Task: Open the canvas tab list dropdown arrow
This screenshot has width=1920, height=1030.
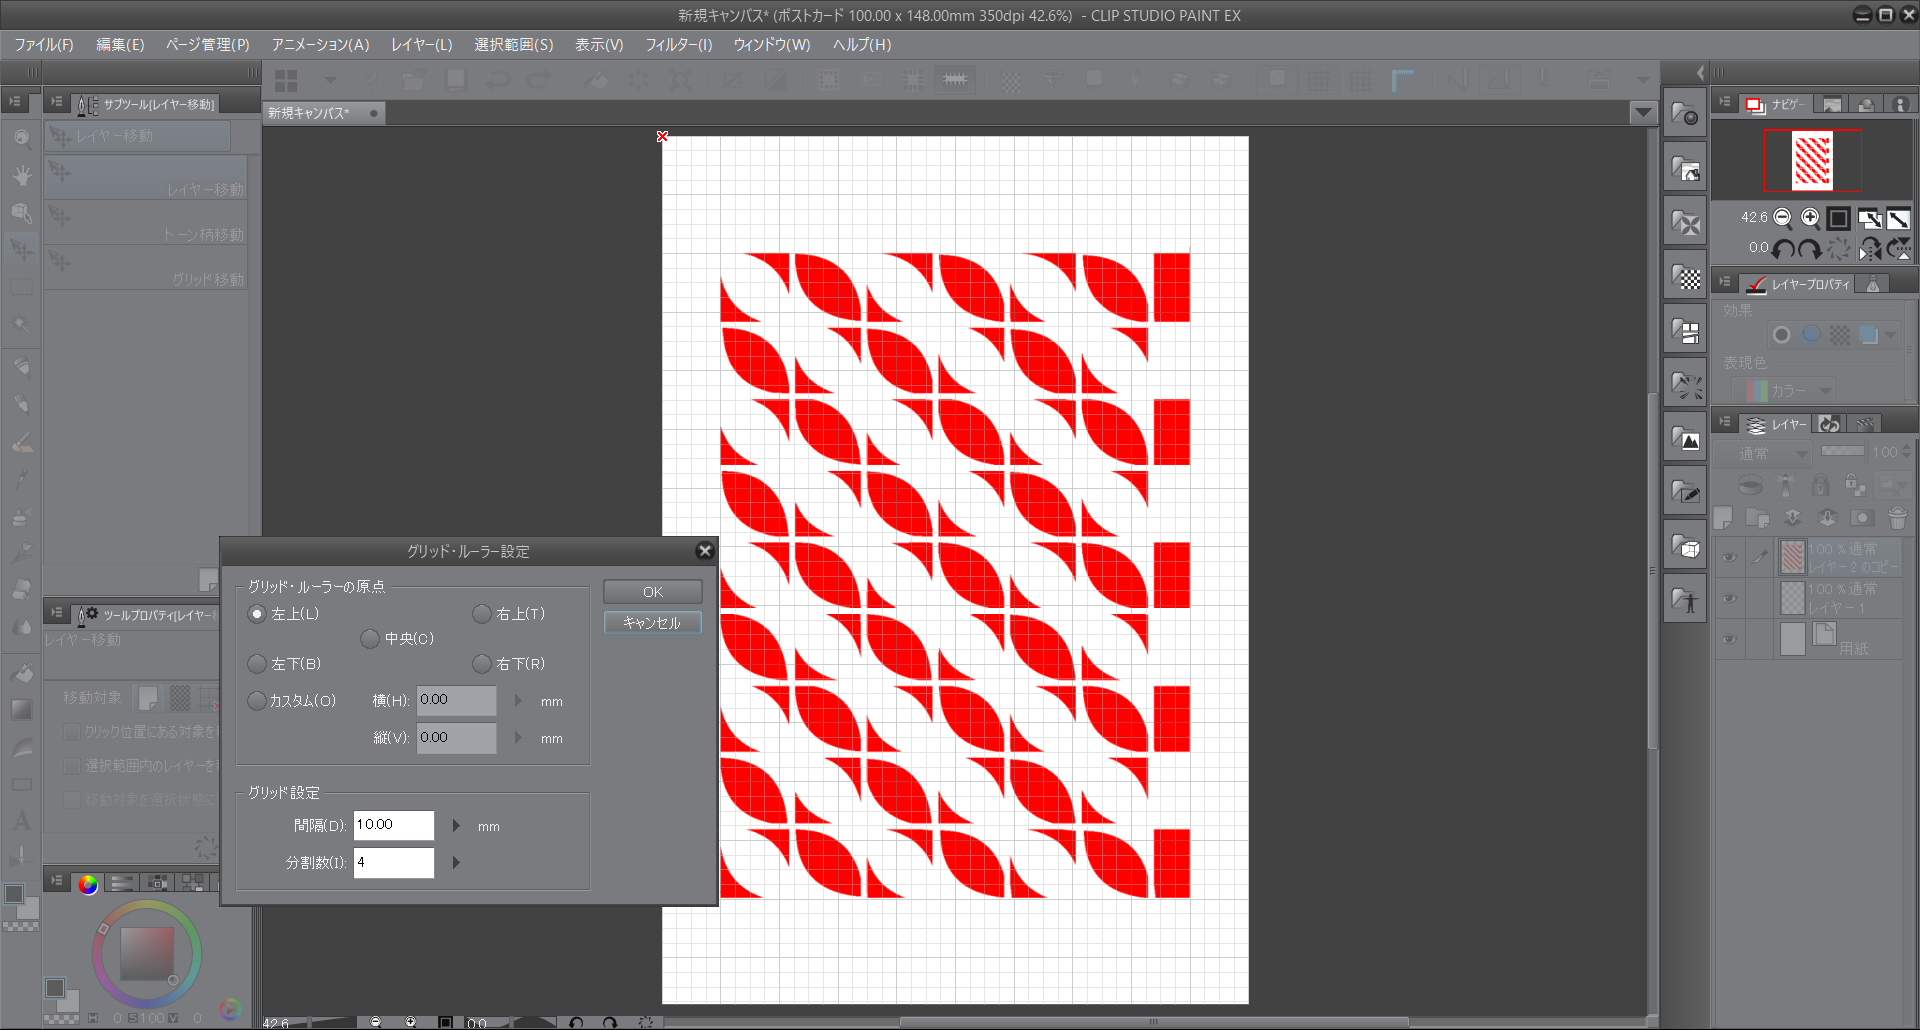Action: pyautogui.click(x=1642, y=113)
